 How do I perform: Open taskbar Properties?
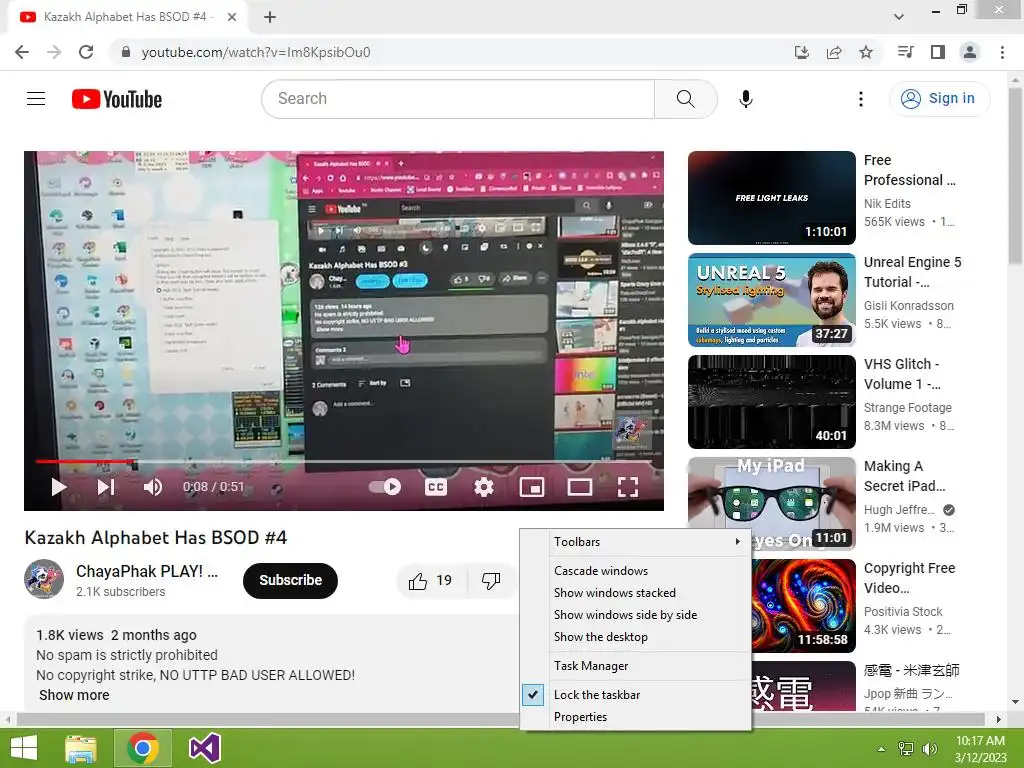click(x=635, y=716)
